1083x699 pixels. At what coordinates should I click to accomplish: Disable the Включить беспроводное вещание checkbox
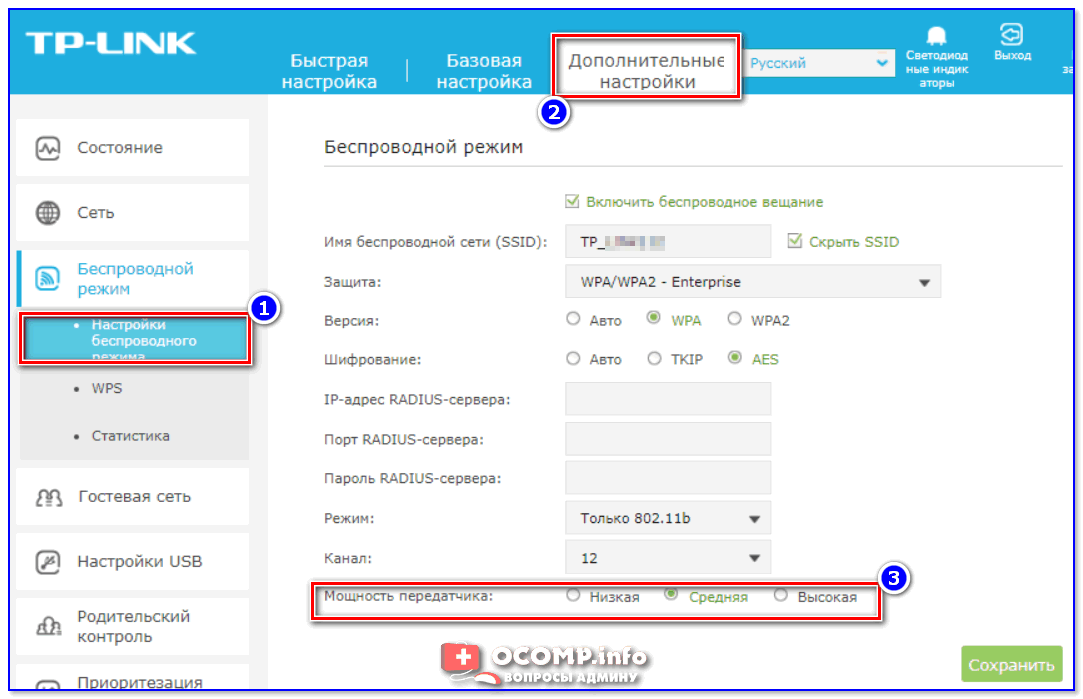point(573,202)
